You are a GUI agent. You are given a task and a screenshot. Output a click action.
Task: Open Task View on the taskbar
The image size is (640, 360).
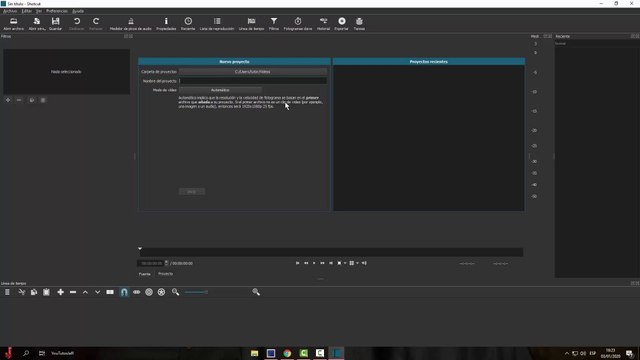[x=42, y=353]
